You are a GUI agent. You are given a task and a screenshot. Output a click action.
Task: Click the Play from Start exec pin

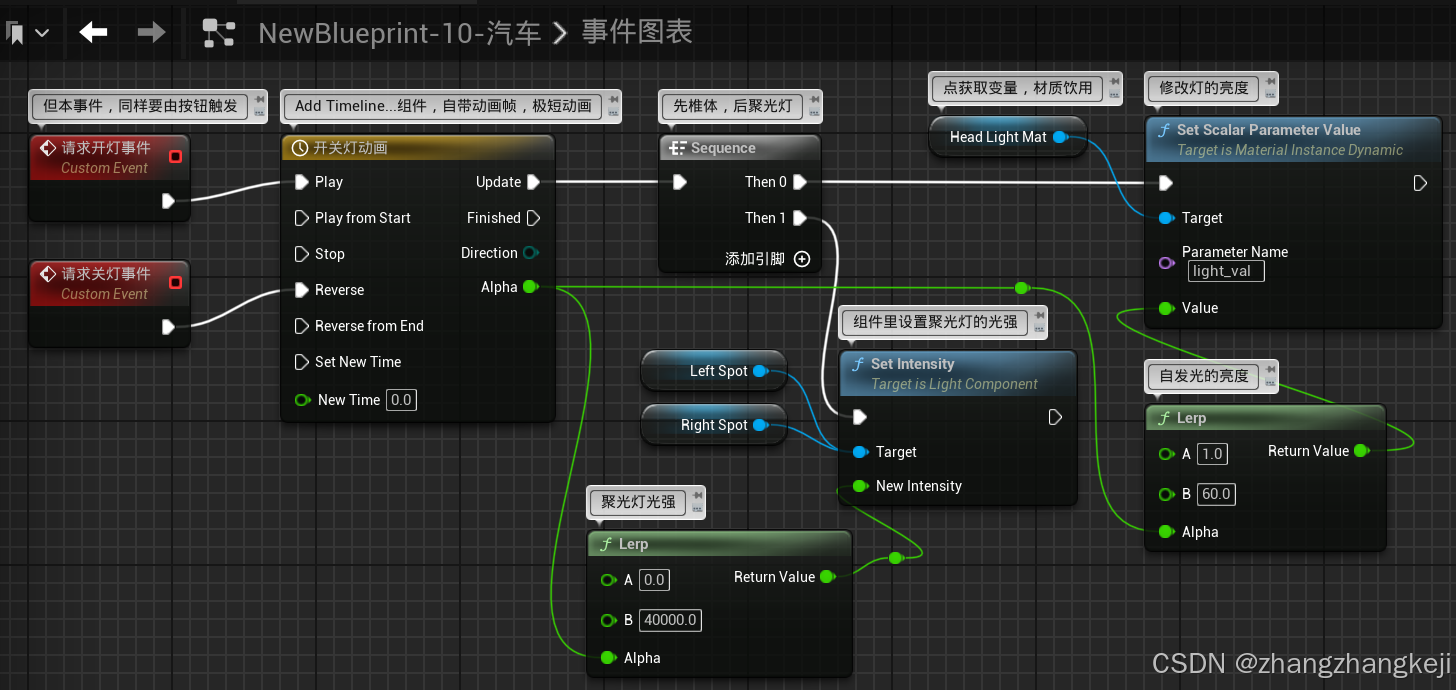[302, 218]
